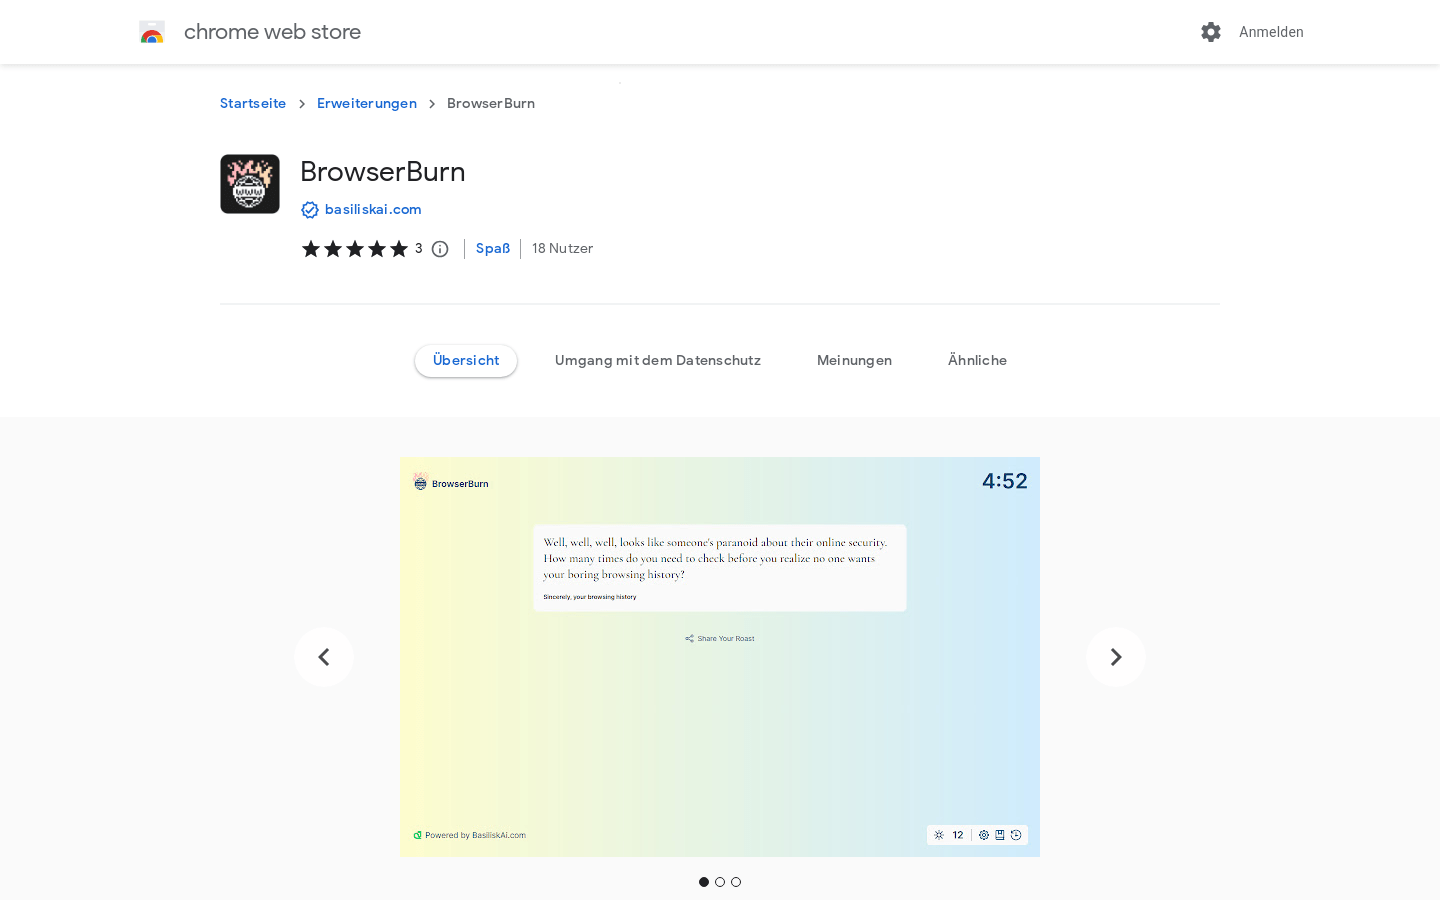
Task: Click the Chrome Web Store rainbow logo
Action: pyautogui.click(x=152, y=32)
